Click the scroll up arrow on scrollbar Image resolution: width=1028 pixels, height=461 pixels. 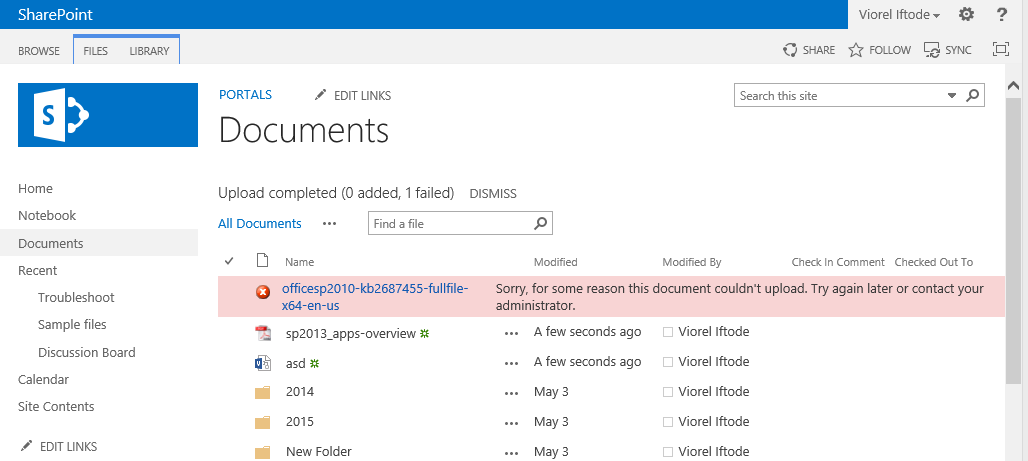[x=1013, y=86]
